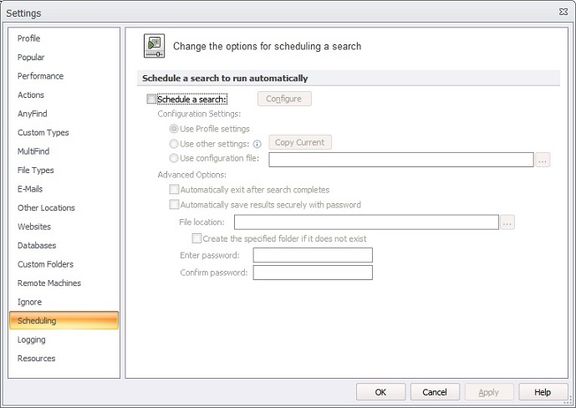Click the scheduling search header icon
Image resolution: width=576 pixels, height=408 pixels.
tap(154, 46)
